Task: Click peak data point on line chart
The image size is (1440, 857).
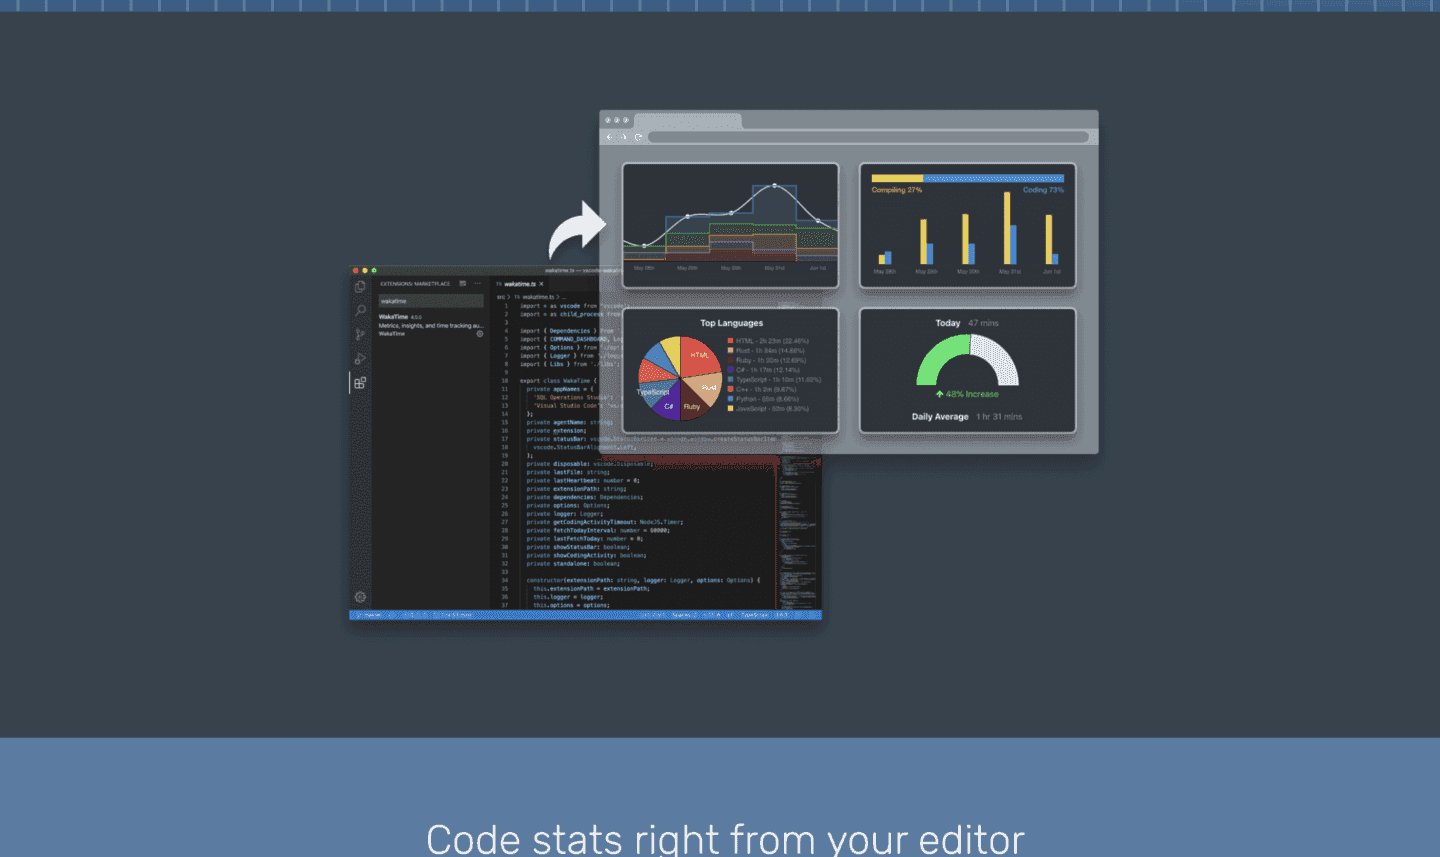Action: coord(774,186)
